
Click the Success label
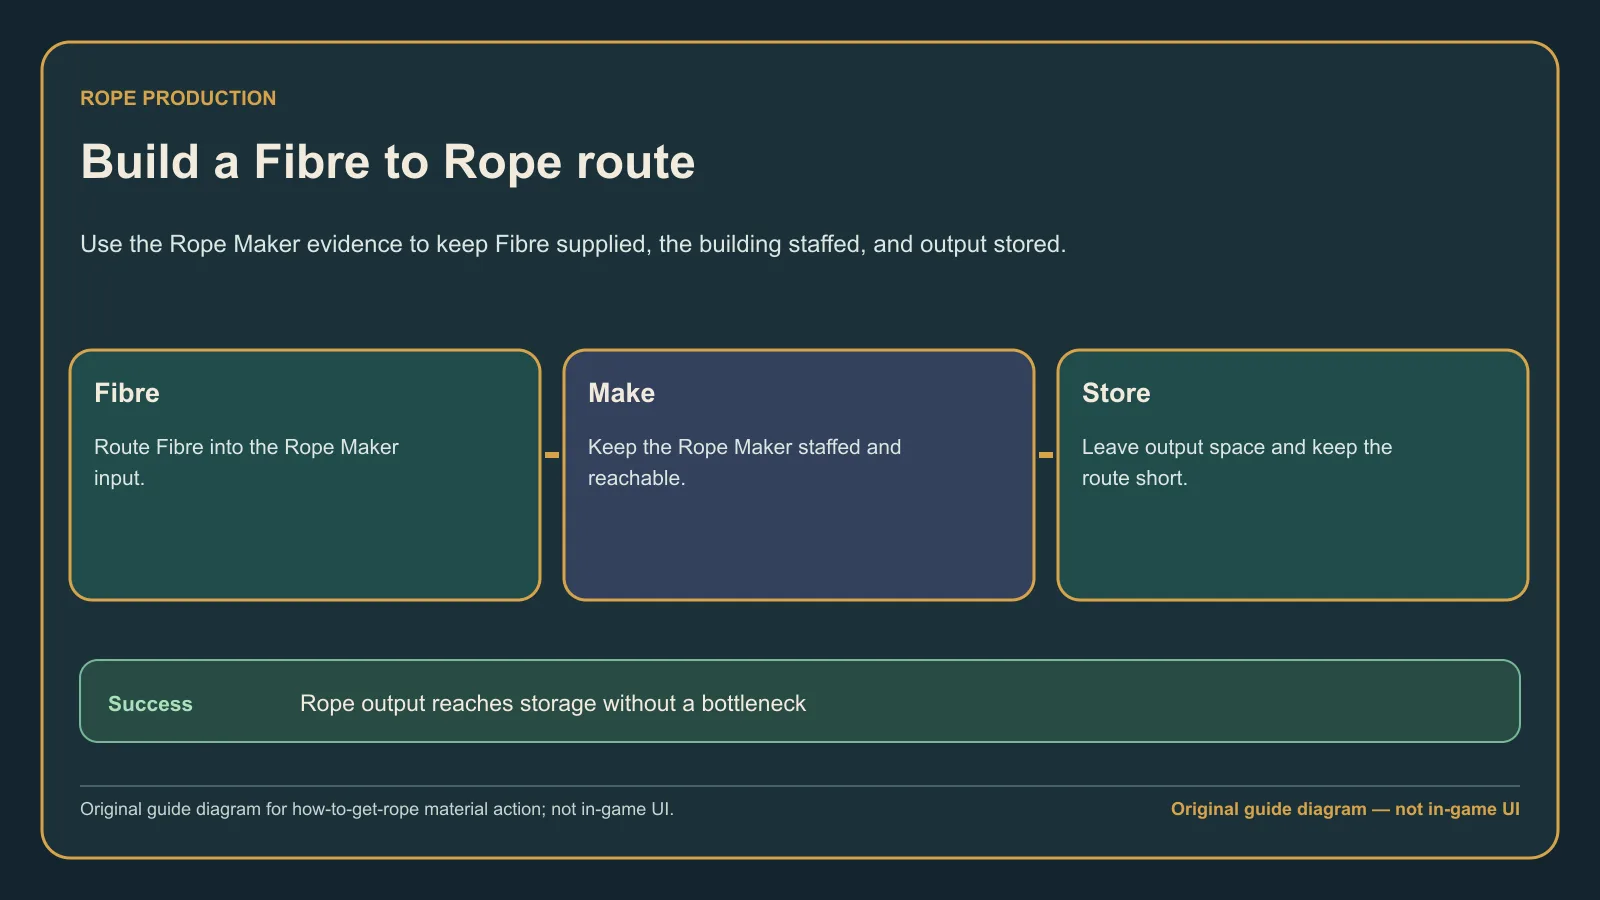tap(150, 704)
